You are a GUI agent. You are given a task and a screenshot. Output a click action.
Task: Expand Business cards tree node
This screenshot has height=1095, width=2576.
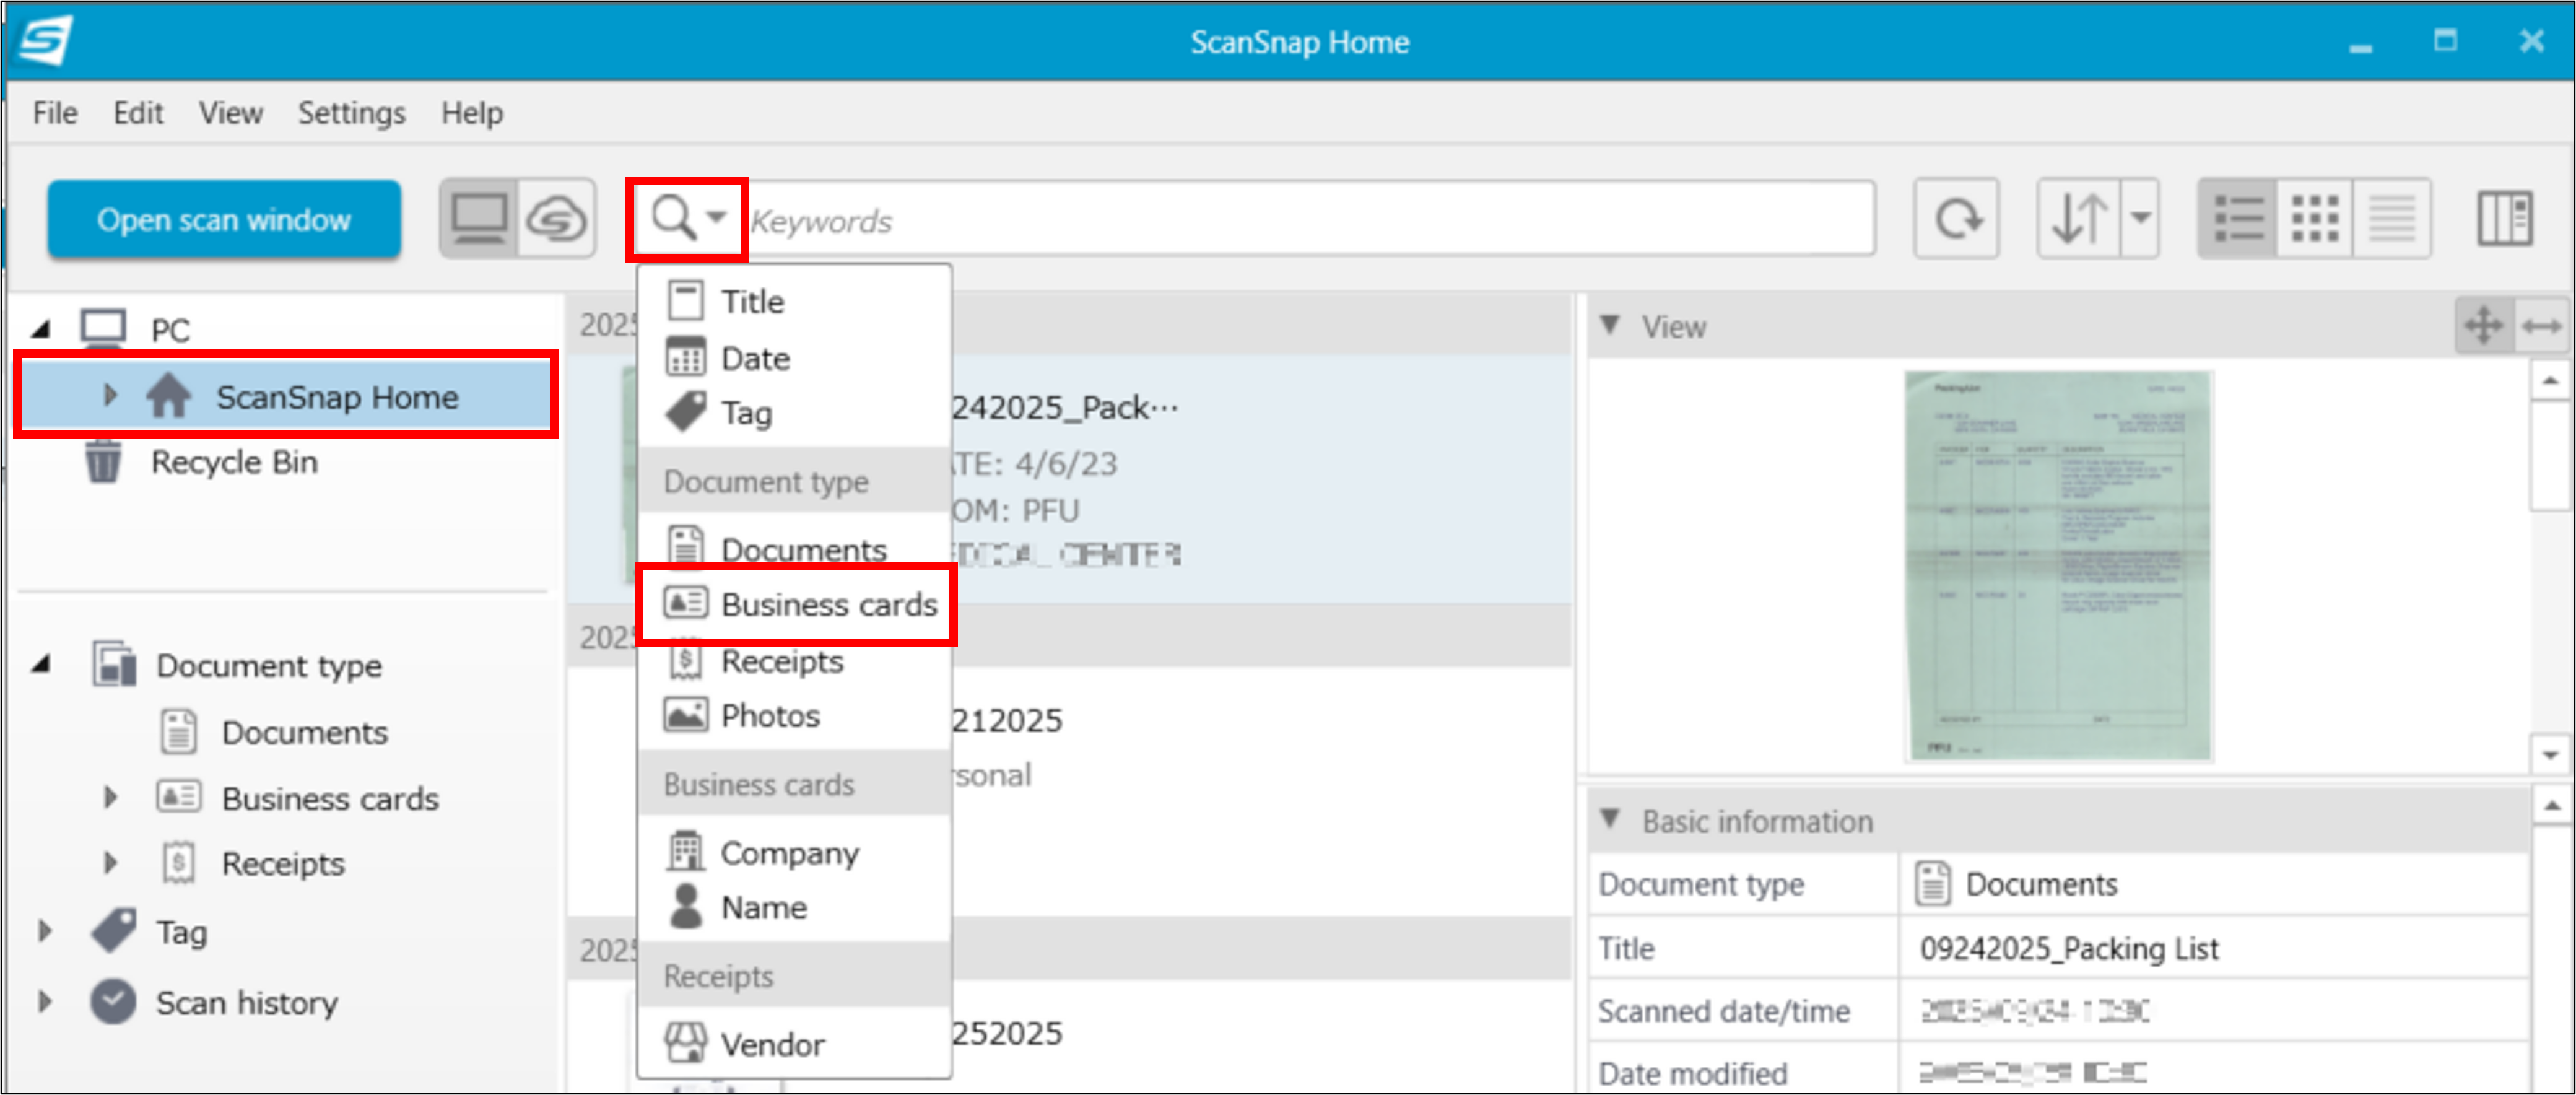[110, 797]
